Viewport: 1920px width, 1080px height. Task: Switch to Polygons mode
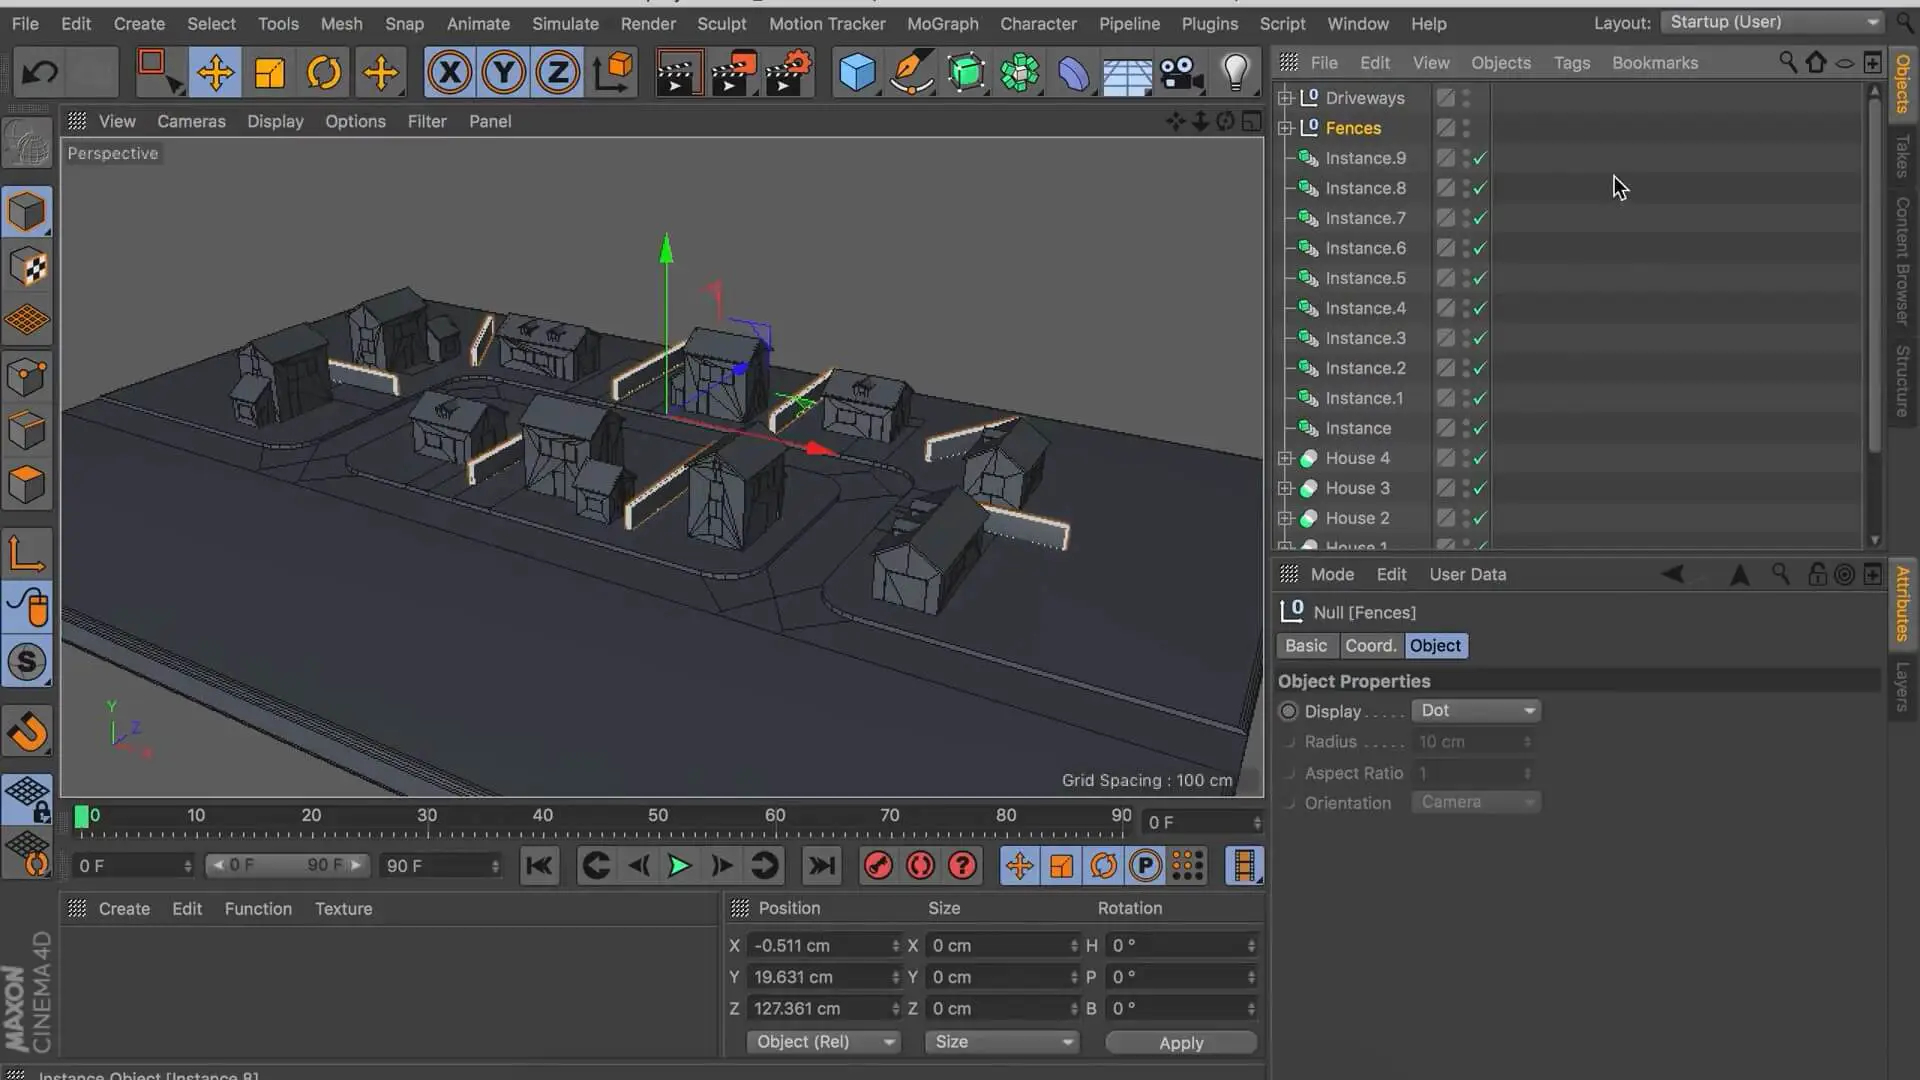coord(27,486)
